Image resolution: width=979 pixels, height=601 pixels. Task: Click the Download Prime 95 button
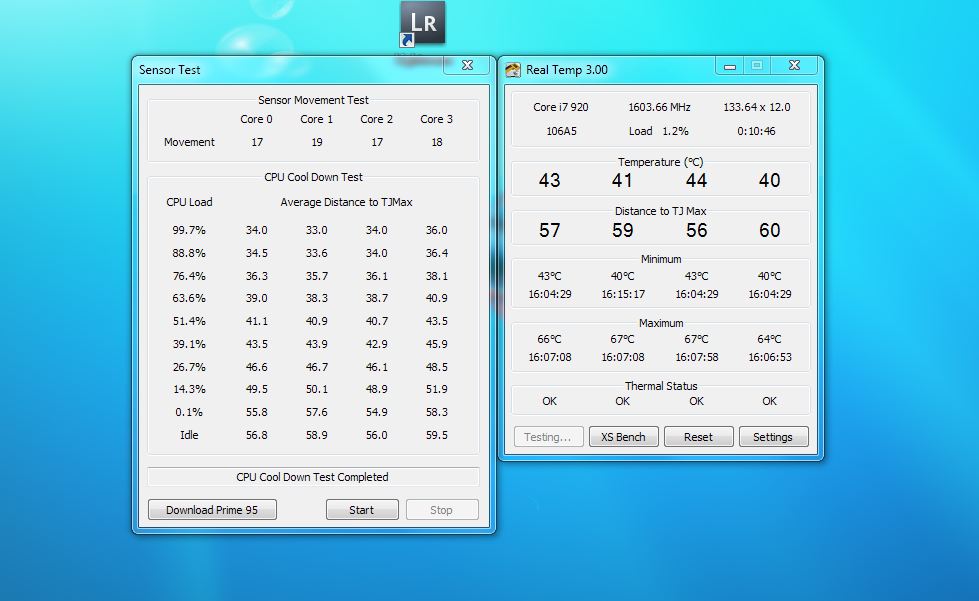point(212,510)
